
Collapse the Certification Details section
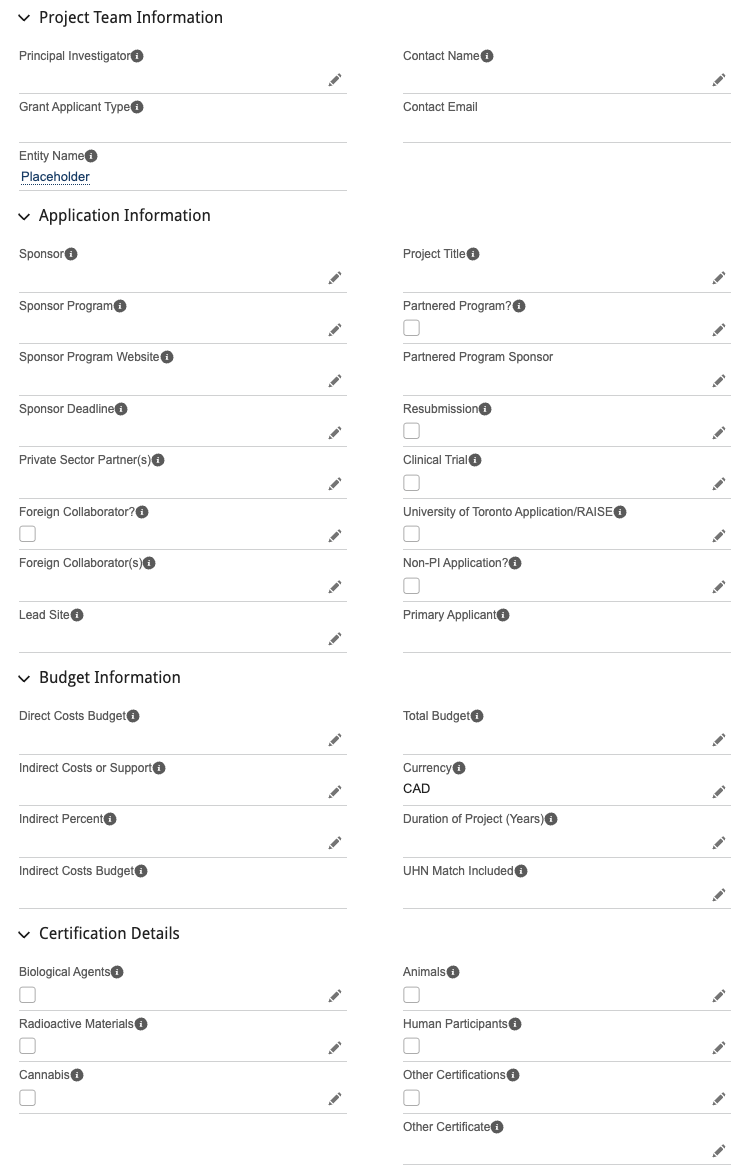[x=24, y=934]
